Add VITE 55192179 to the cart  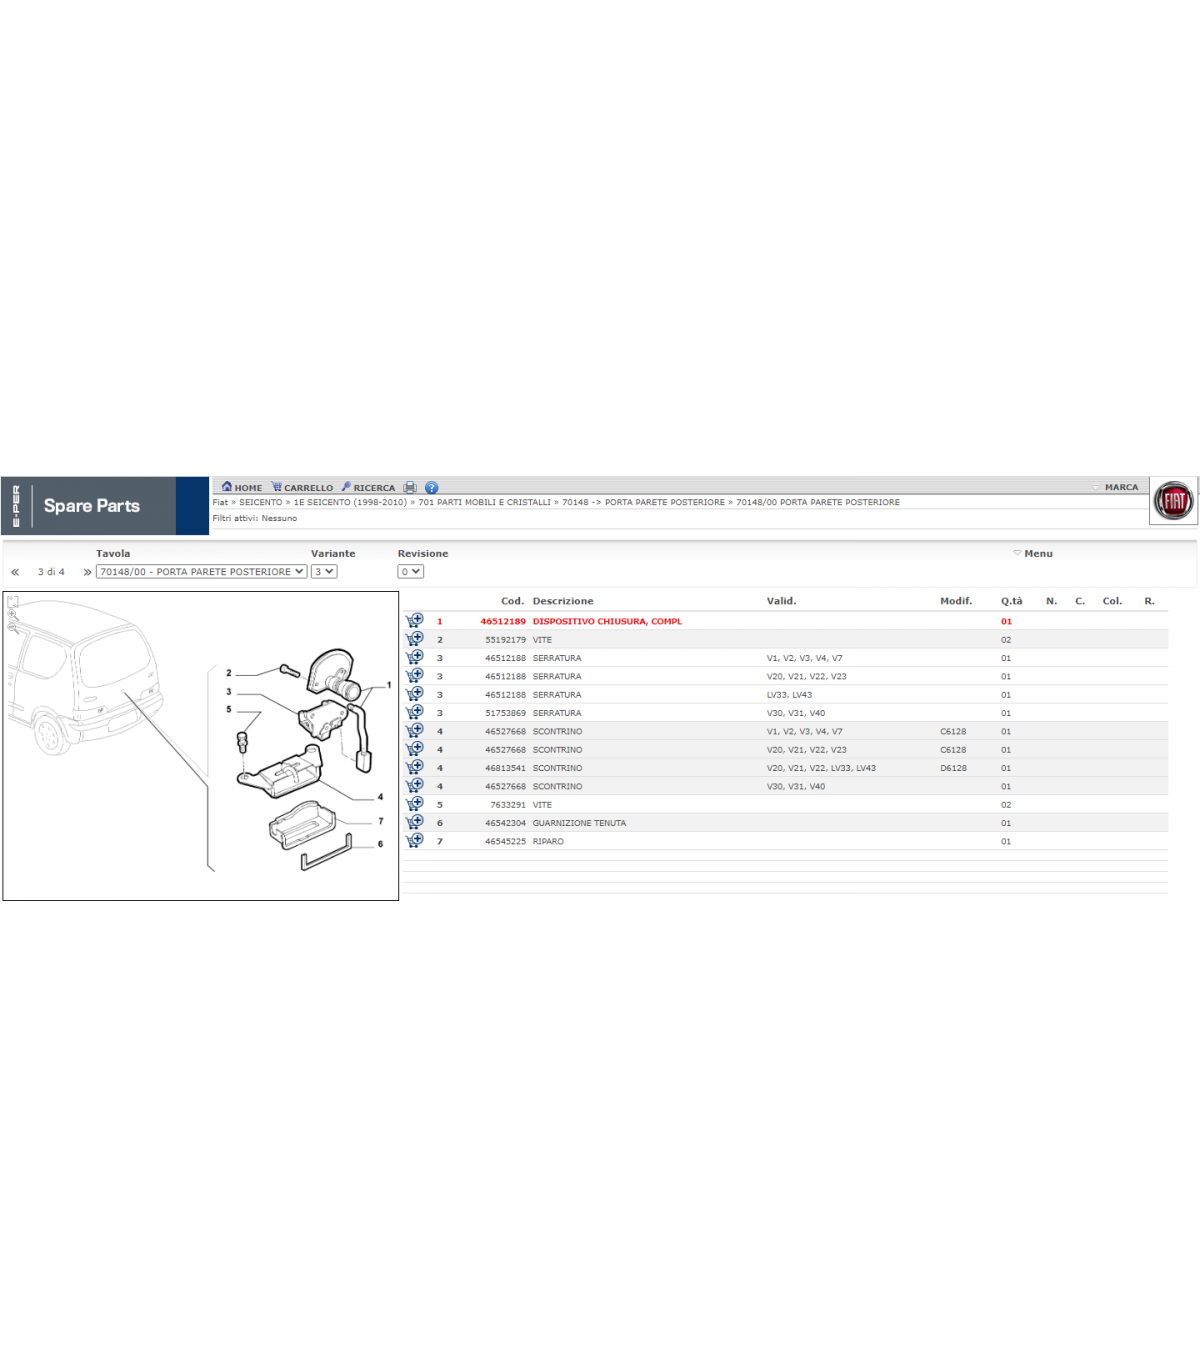click(415, 639)
